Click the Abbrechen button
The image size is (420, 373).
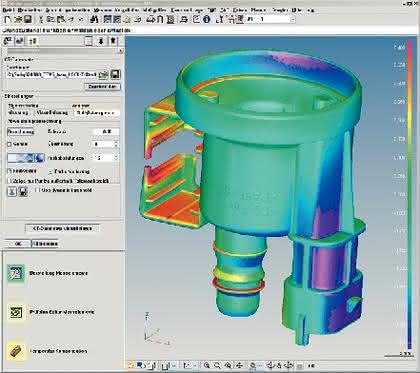pos(45,244)
